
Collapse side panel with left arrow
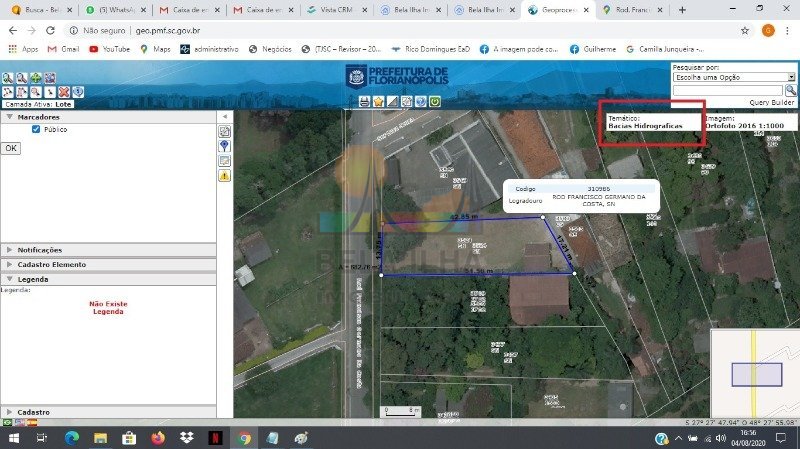click(224, 117)
